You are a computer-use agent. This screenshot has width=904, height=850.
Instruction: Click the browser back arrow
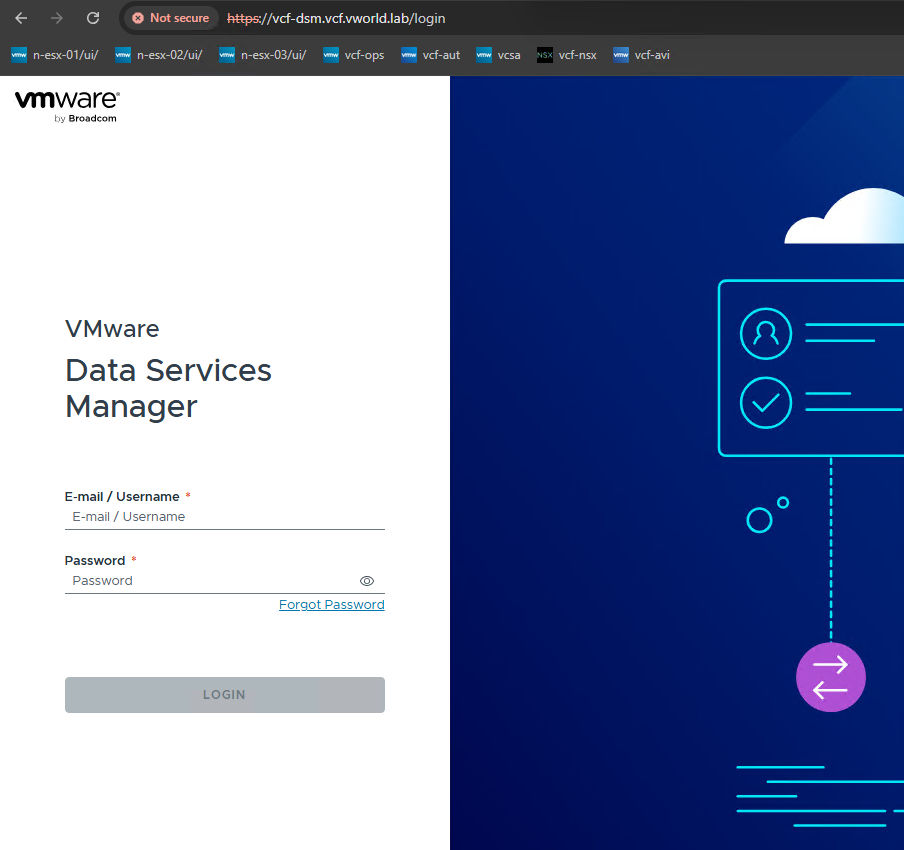pos(21,18)
